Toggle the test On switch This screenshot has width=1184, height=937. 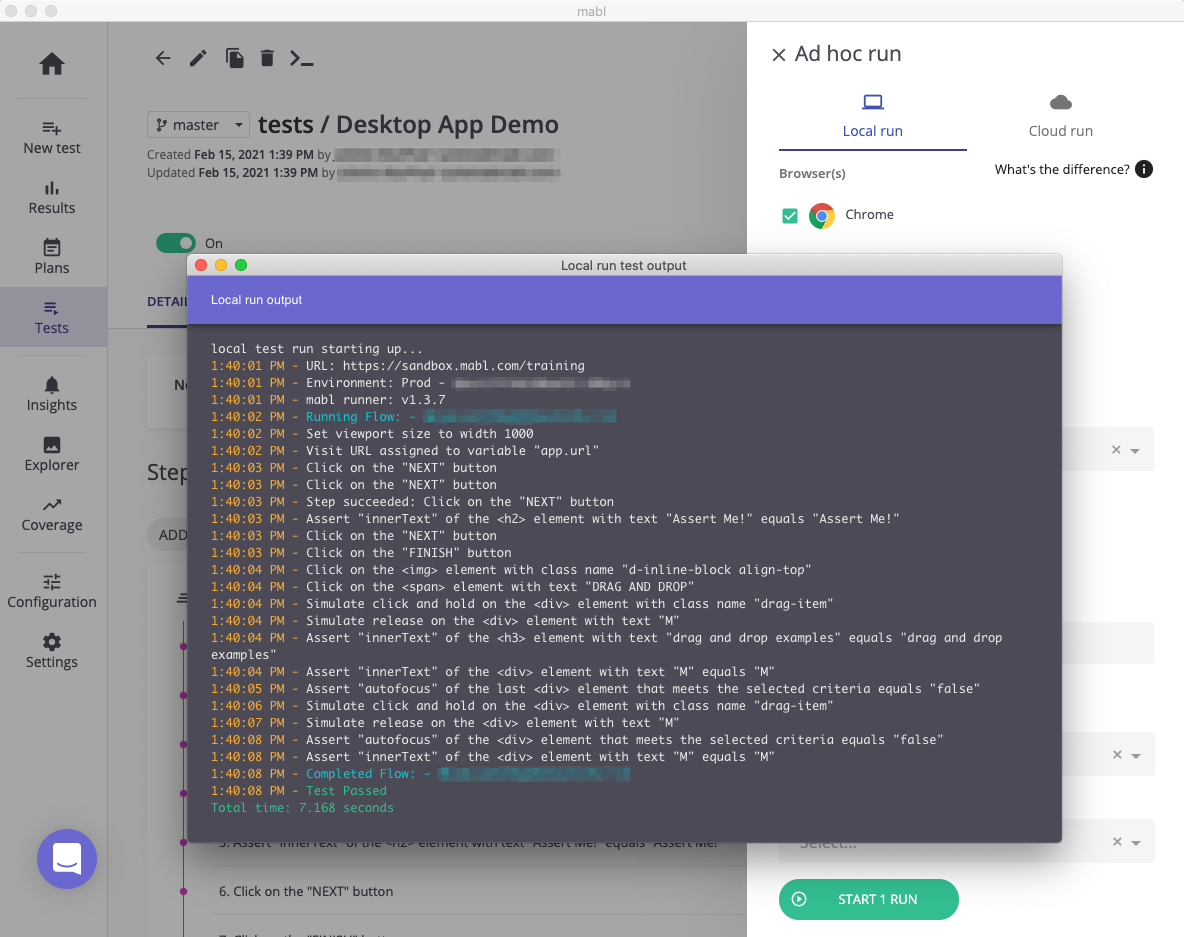point(175,243)
